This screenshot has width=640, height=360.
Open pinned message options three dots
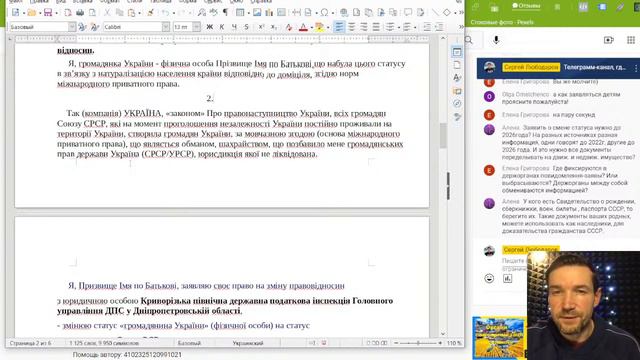pyautogui.click(x=636, y=68)
